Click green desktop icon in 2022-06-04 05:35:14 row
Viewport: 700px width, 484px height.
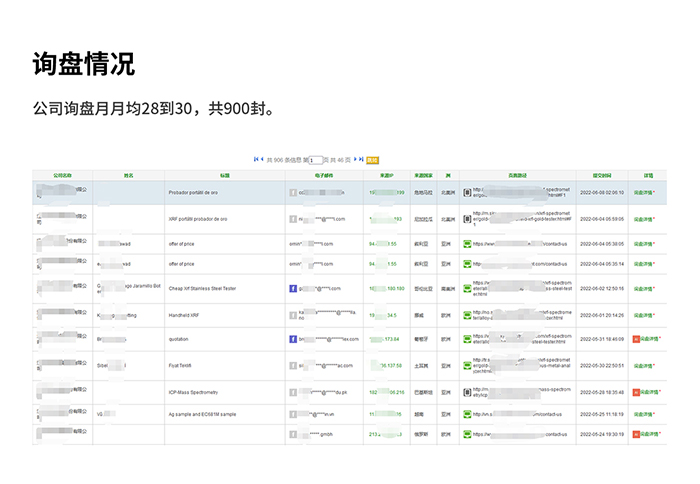[467, 264]
